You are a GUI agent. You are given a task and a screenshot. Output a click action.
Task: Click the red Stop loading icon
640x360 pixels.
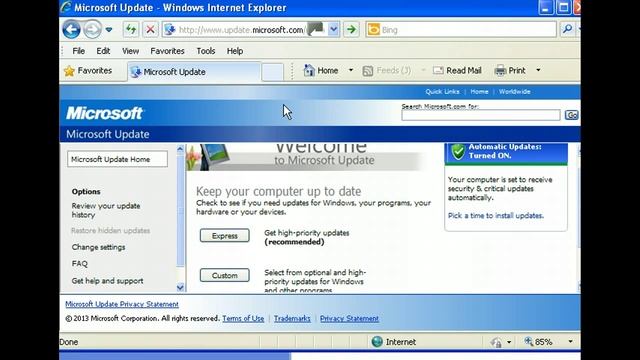[150, 29]
